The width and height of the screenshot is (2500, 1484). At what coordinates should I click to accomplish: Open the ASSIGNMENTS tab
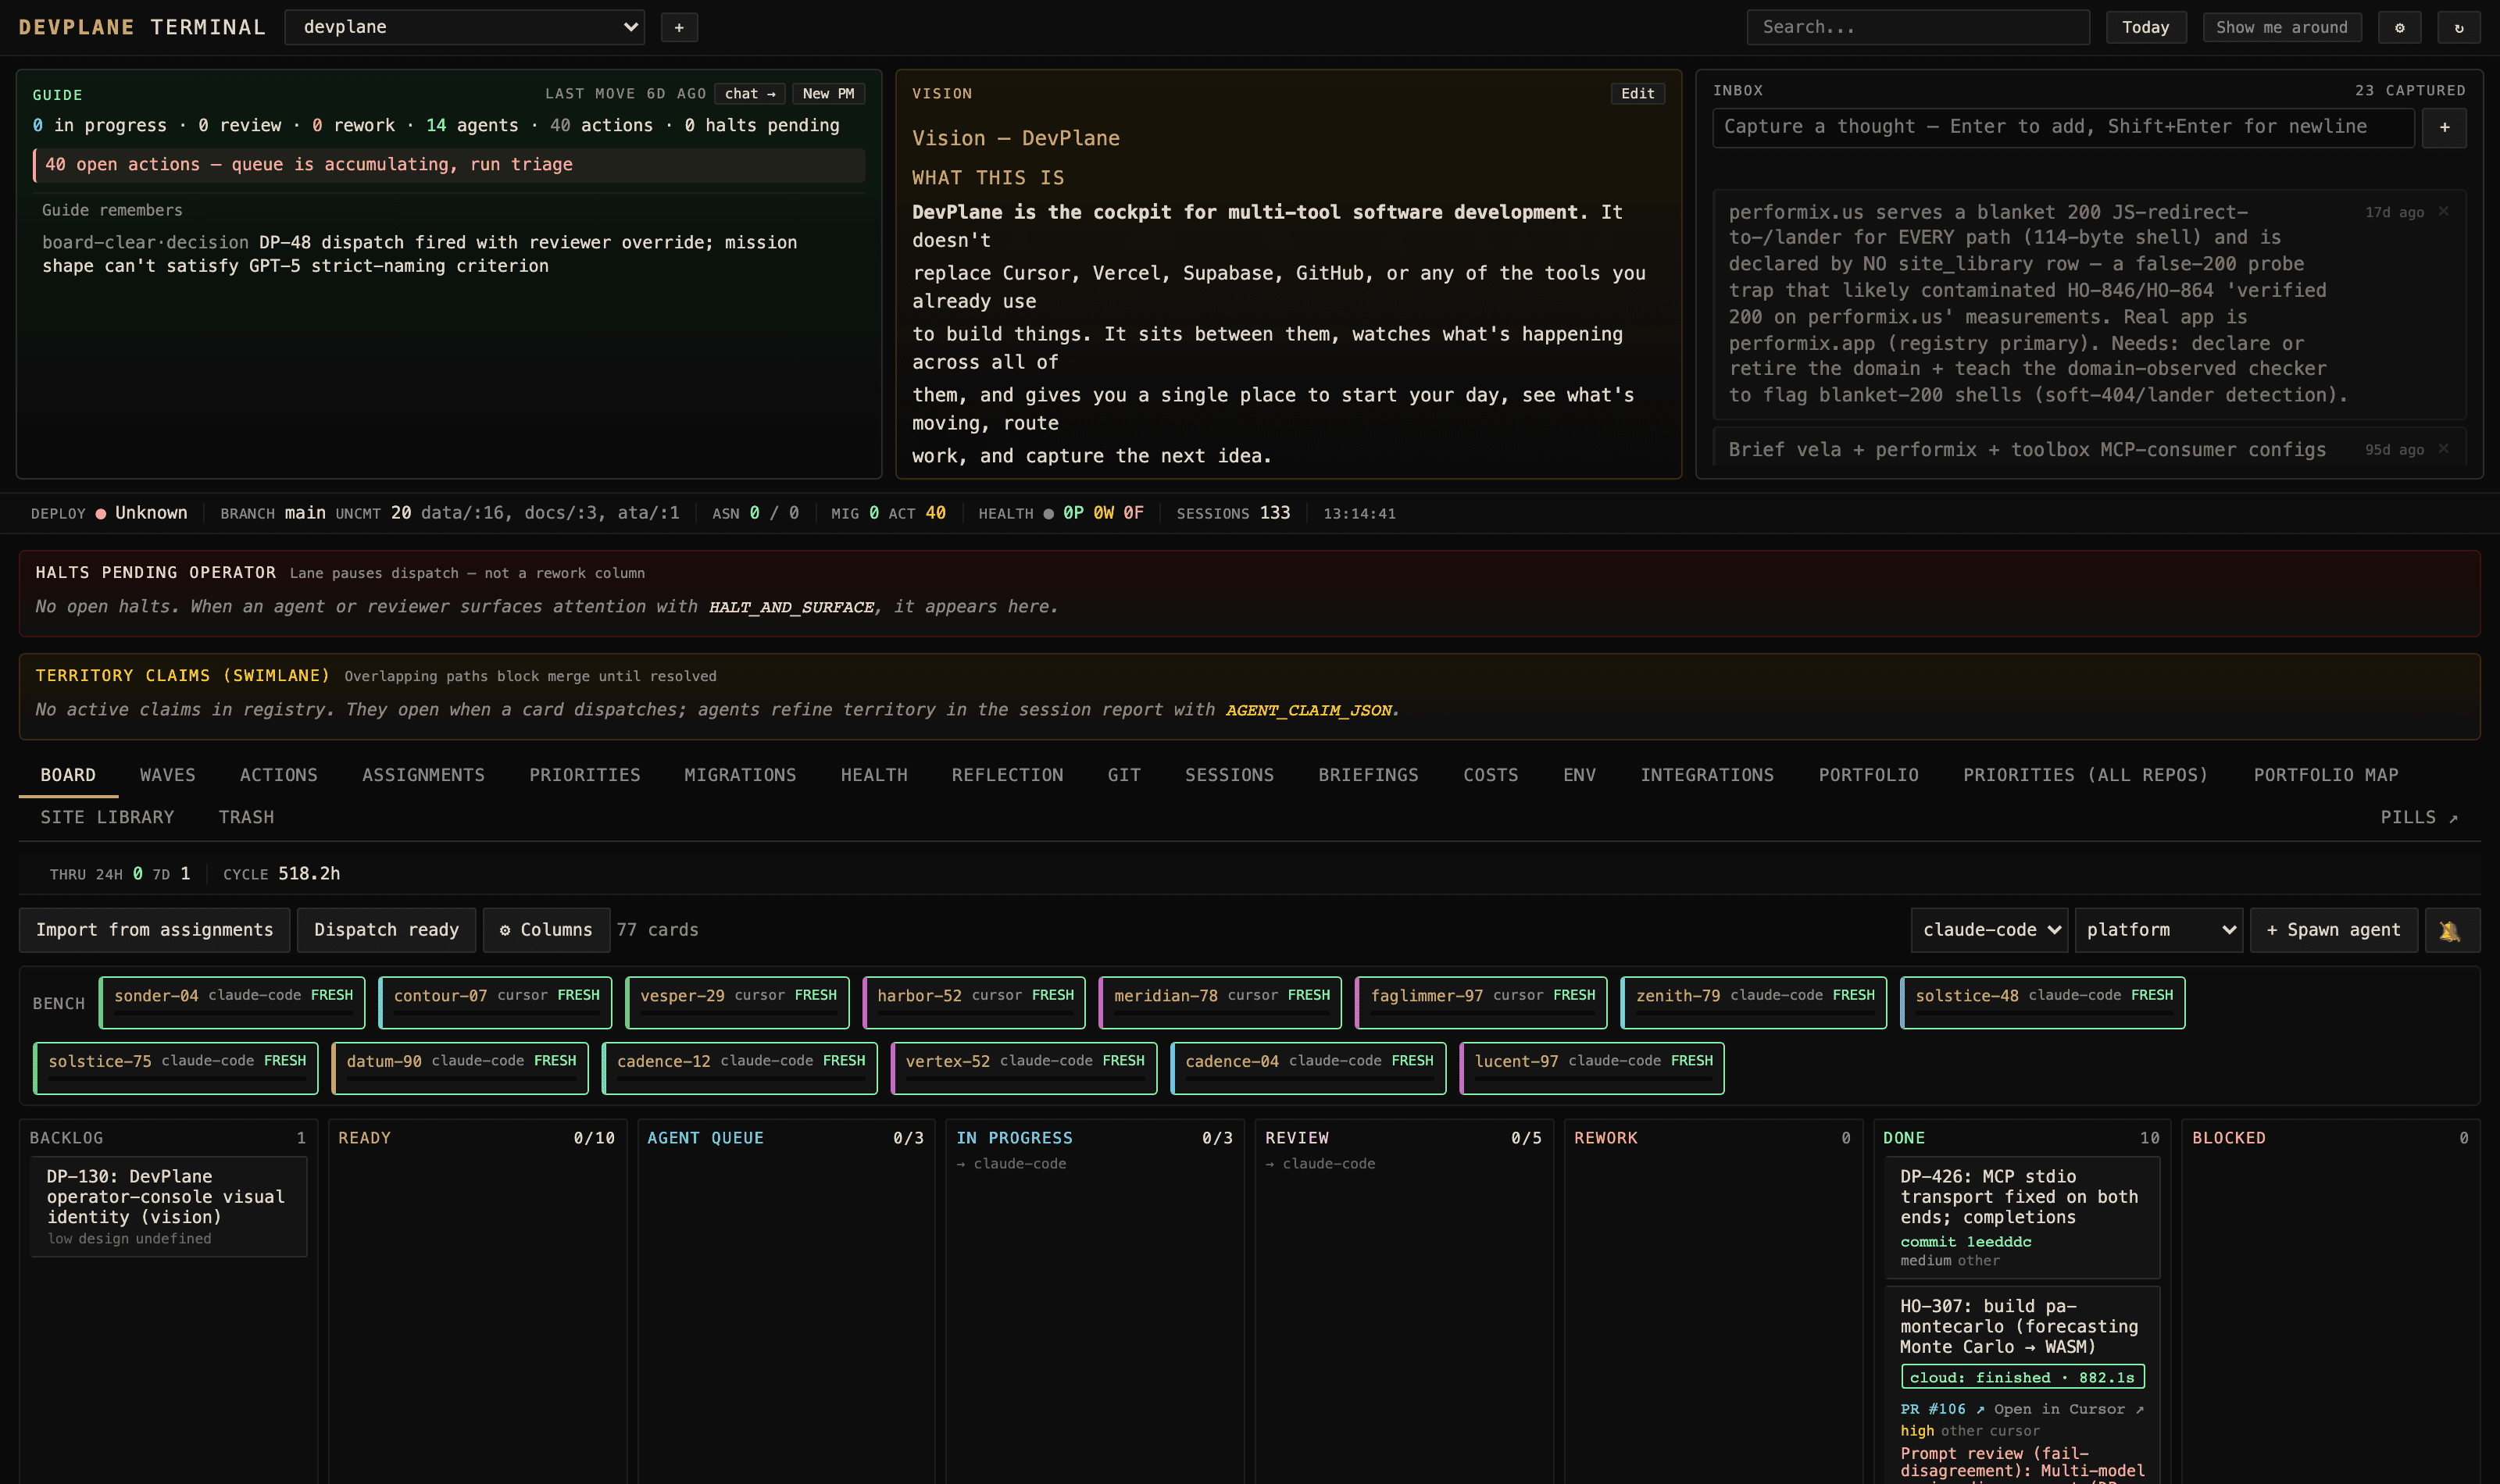[423, 775]
